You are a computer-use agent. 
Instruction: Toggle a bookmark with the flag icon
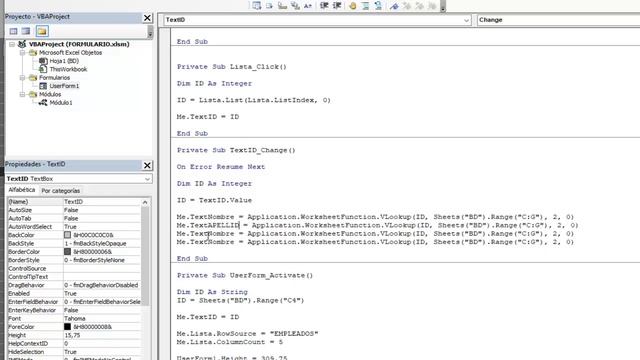click(394, 6)
